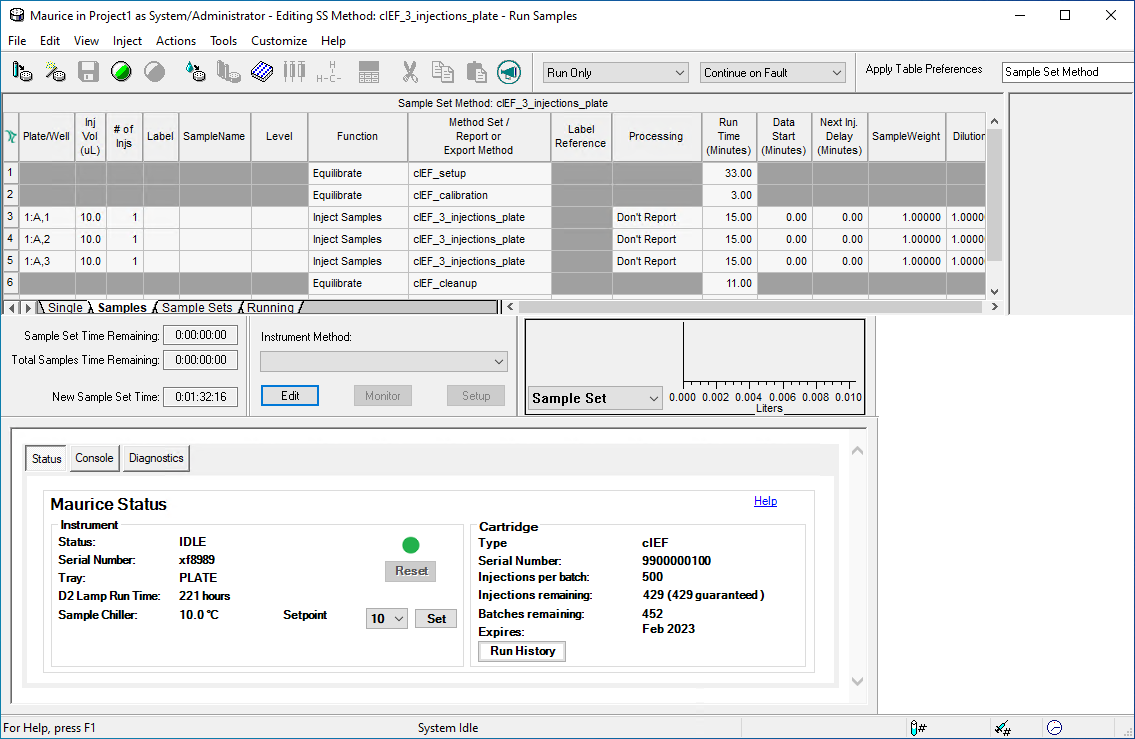Click the Monitor button
The width and height of the screenshot is (1135, 739).
click(382, 396)
